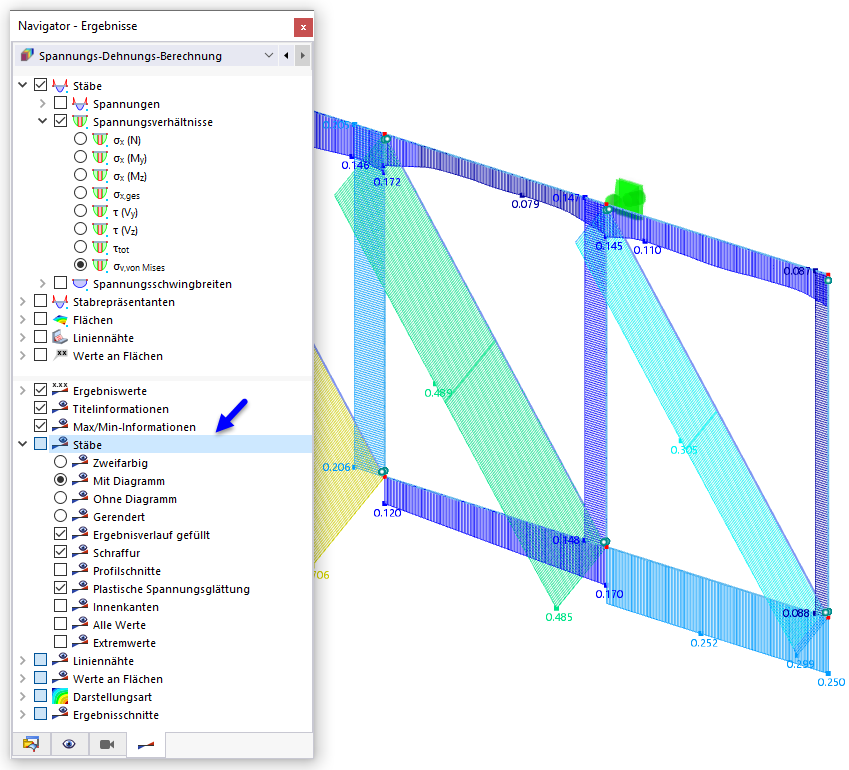This screenshot has width=849, height=770.
Task: Uncheck the Titelinformationen checkbox
Action: pos(40,407)
